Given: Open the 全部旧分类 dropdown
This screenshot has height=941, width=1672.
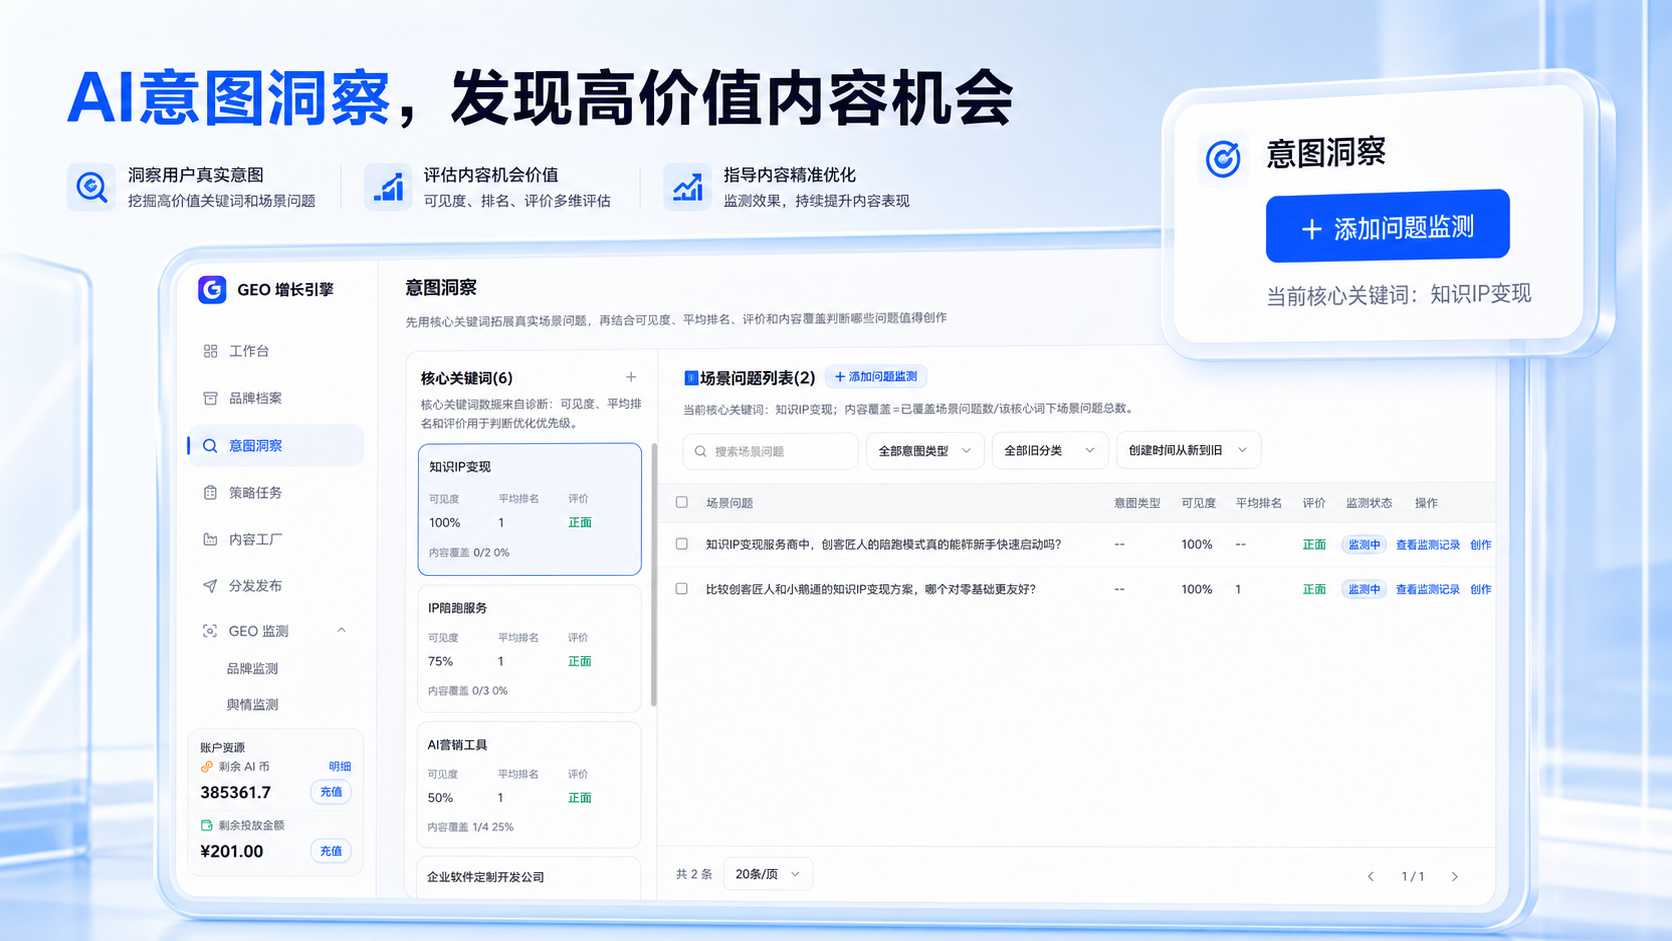Looking at the screenshot, I should pyautogui.click(x=1050, y=451).
